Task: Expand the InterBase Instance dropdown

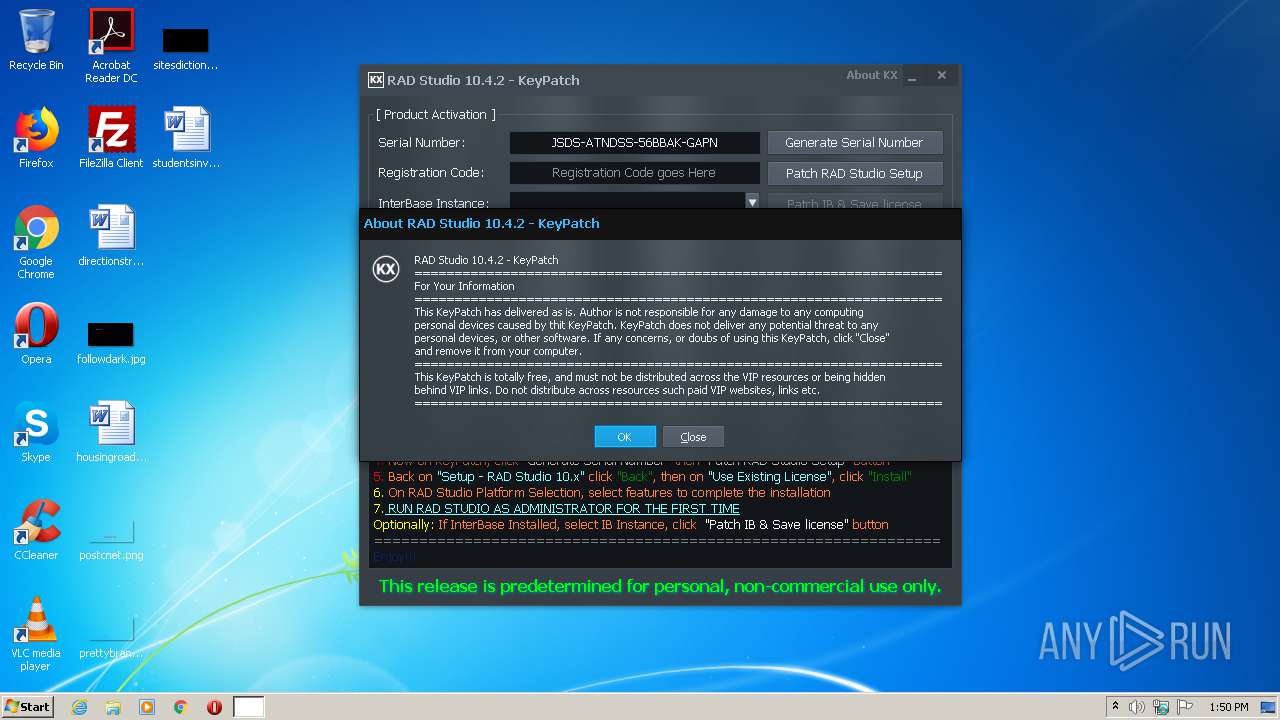Action: [x=752, y=202]
